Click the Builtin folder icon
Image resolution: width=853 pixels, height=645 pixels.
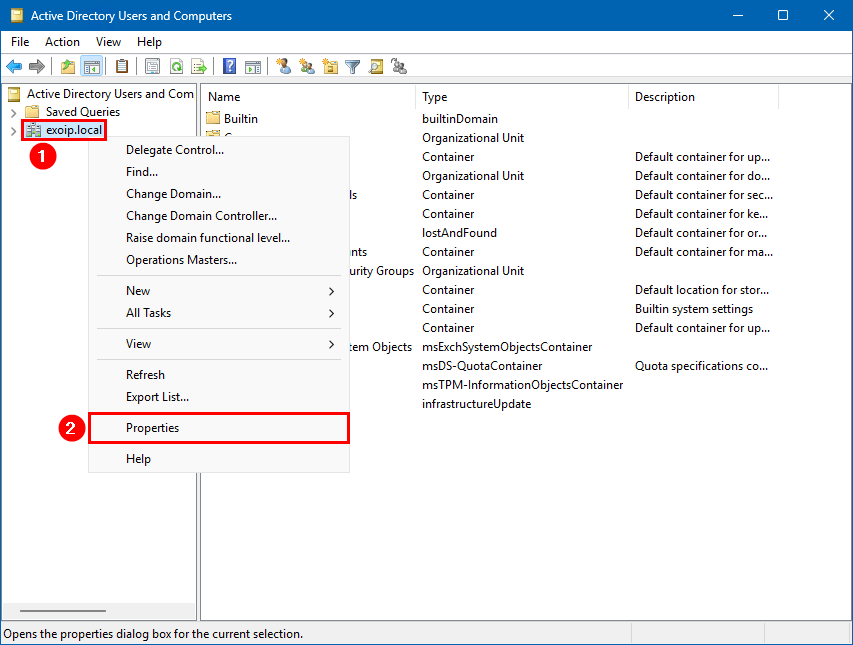213,118
